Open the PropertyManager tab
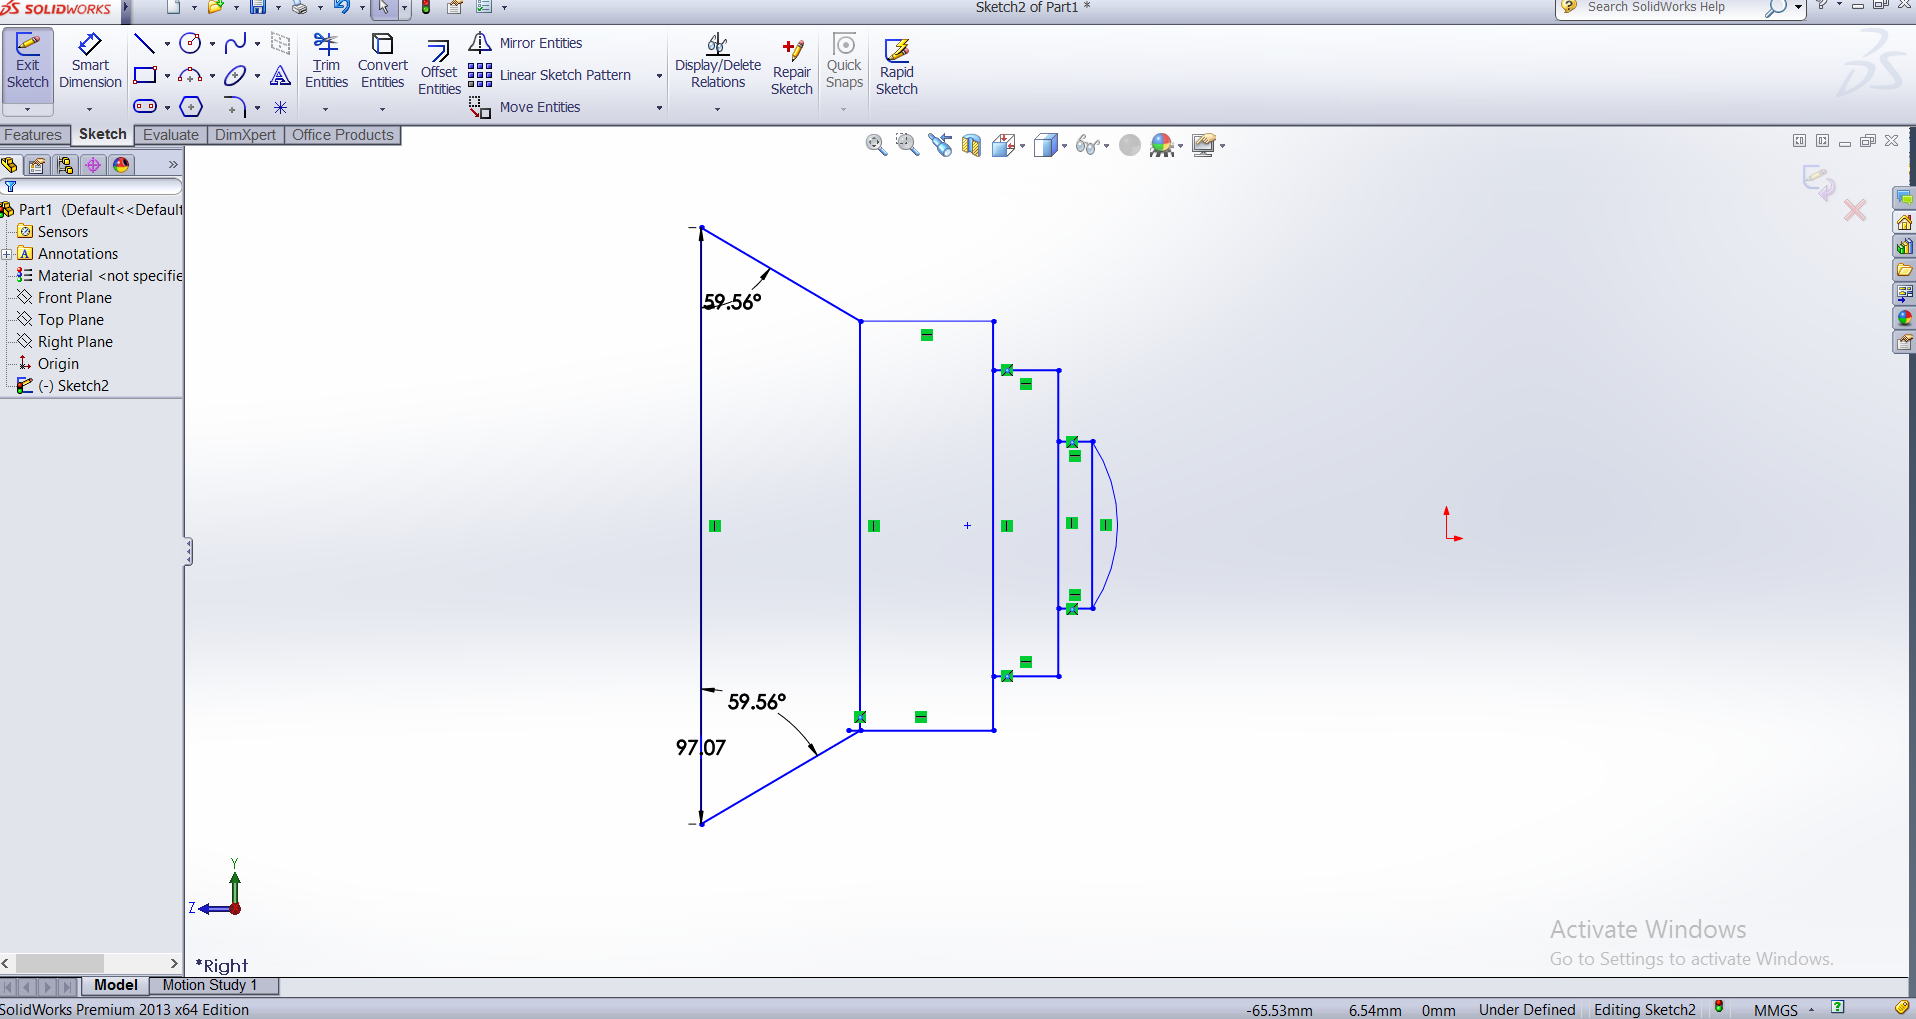The width and height of the screenshot is (1916, 1019). pos(37,165)
